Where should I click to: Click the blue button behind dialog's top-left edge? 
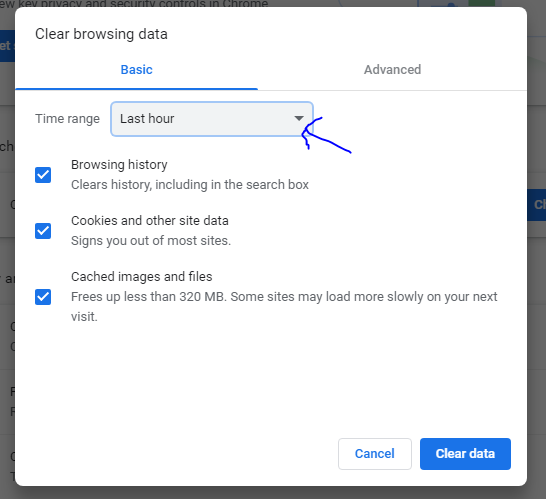click(7, 46)
